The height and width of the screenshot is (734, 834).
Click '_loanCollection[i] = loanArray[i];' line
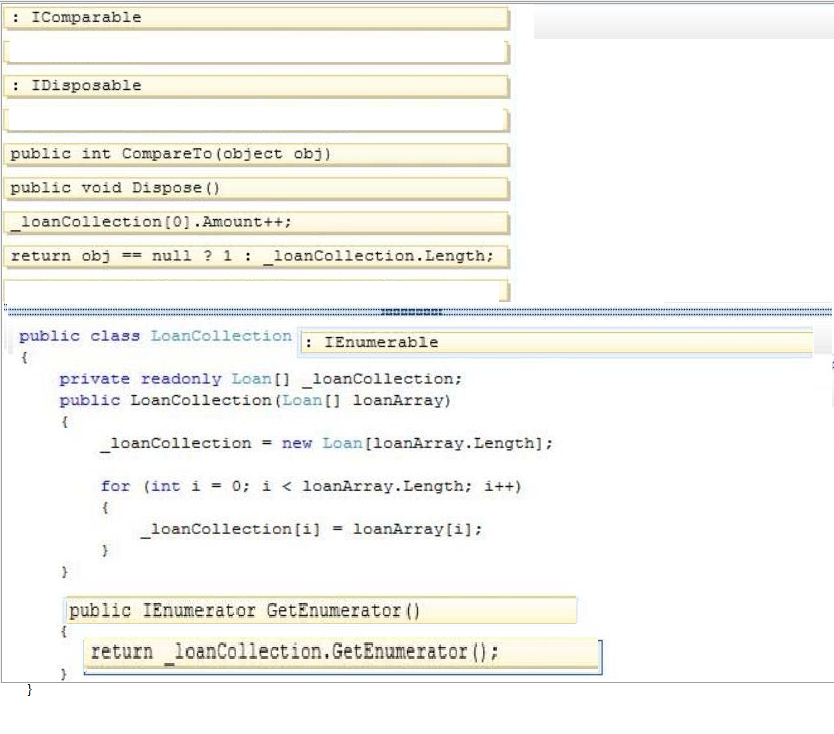[x=312, y=529]
